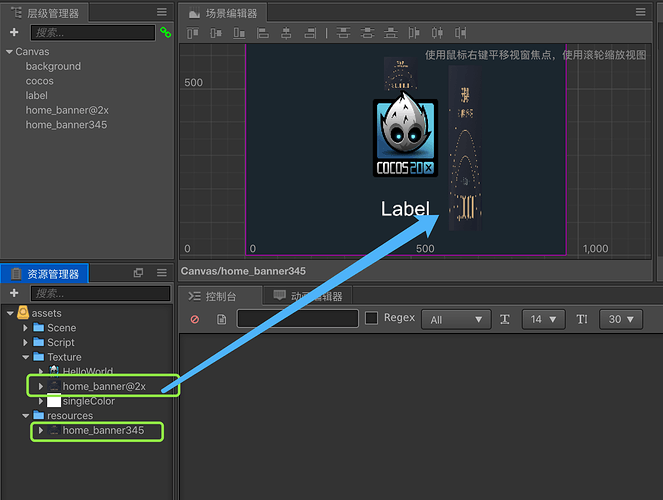Screen dimensions: 663x500
Task: Expand the home_banner345 asset arrow
Action: pyautogui.click(x=41, y=430)
